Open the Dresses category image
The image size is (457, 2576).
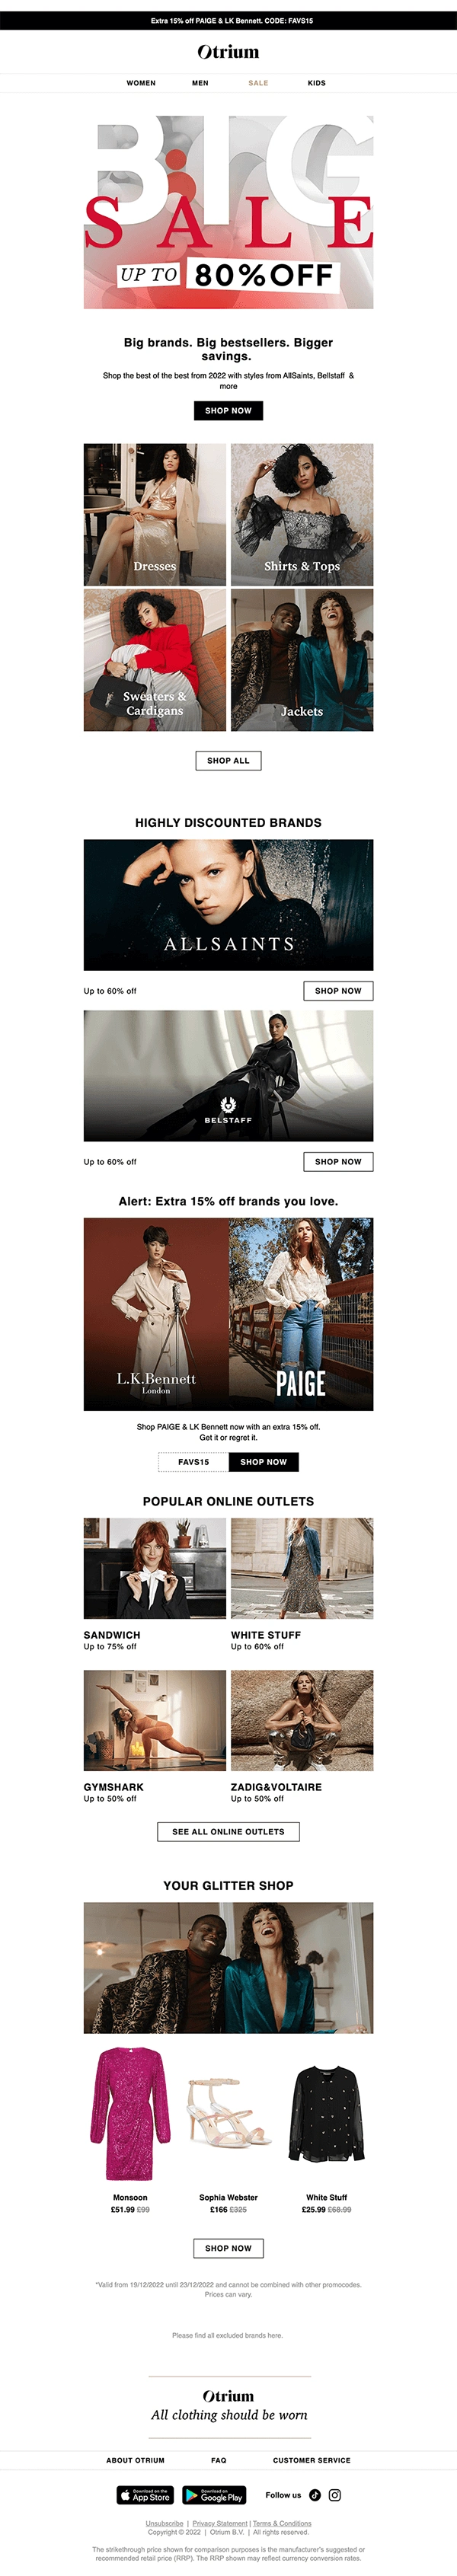click(155, 514)
